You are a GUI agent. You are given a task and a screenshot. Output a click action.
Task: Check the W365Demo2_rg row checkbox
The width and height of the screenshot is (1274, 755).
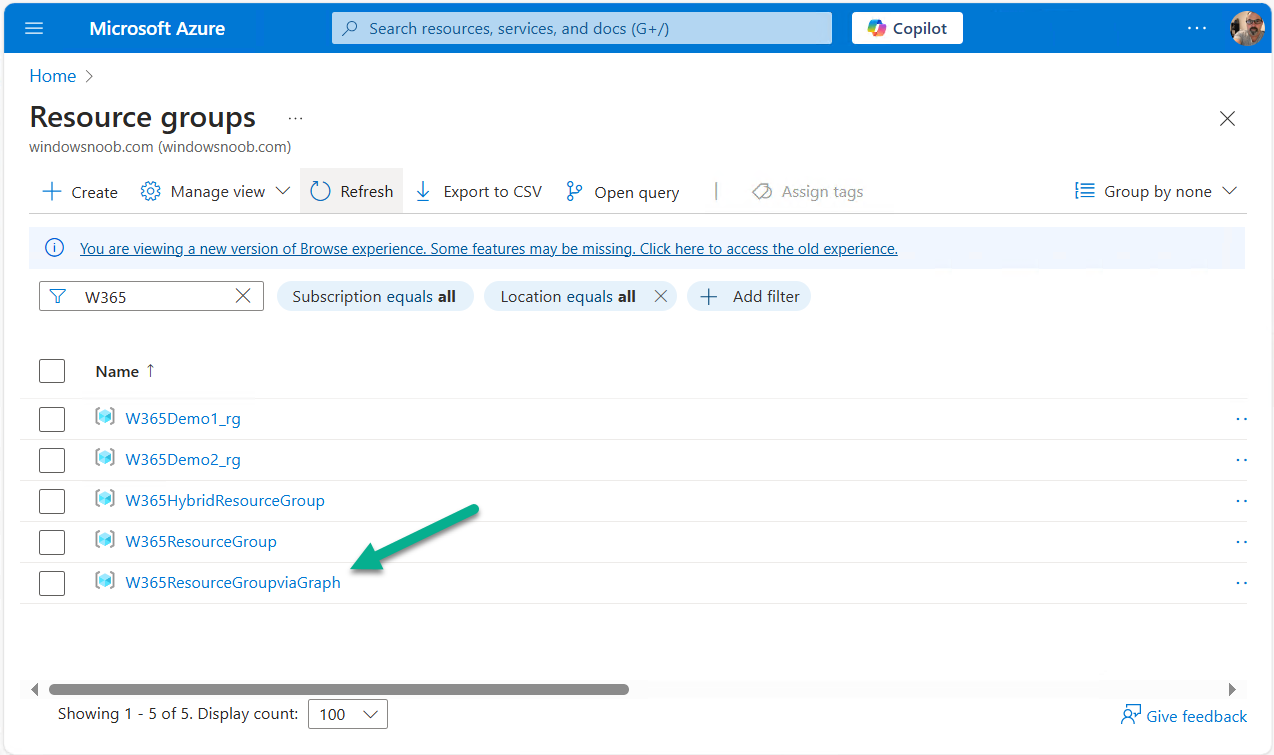click(52, 460)
